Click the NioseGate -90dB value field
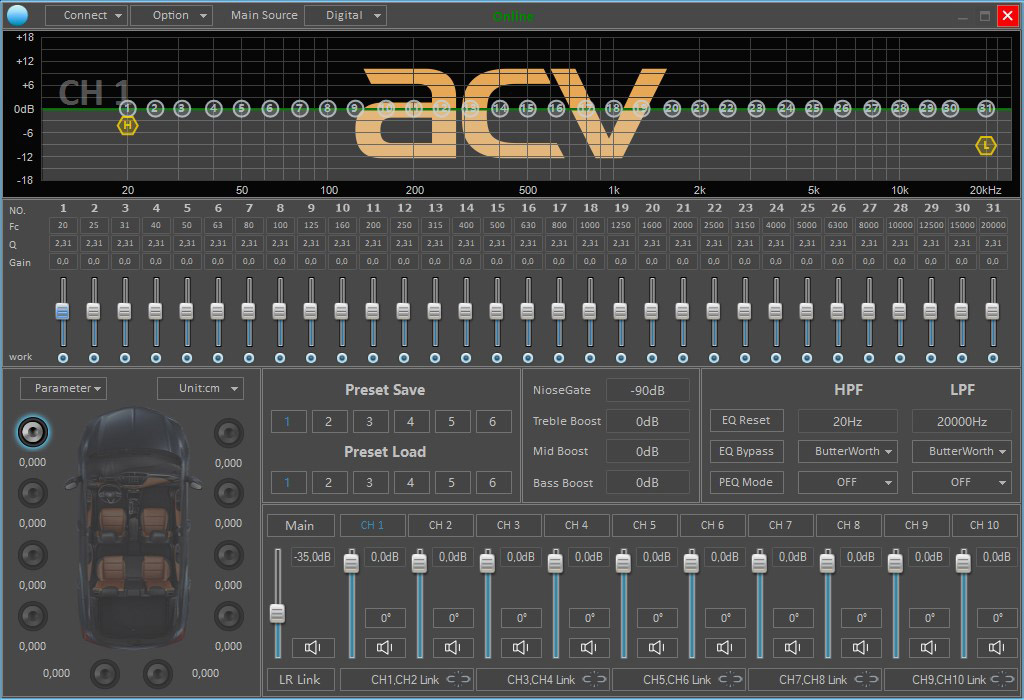1024x700 pixels. (x=648, y=390)
